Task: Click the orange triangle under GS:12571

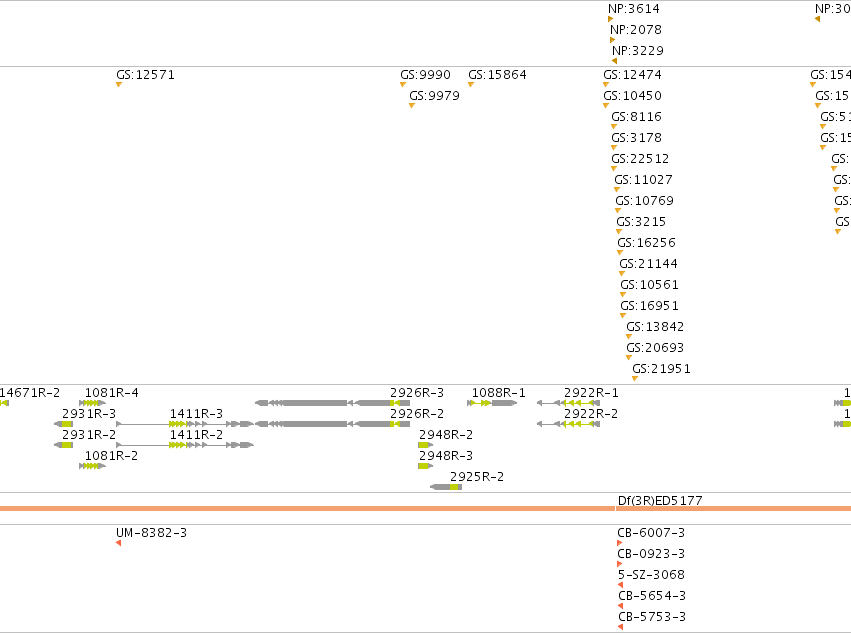Action: click(119, 85)
